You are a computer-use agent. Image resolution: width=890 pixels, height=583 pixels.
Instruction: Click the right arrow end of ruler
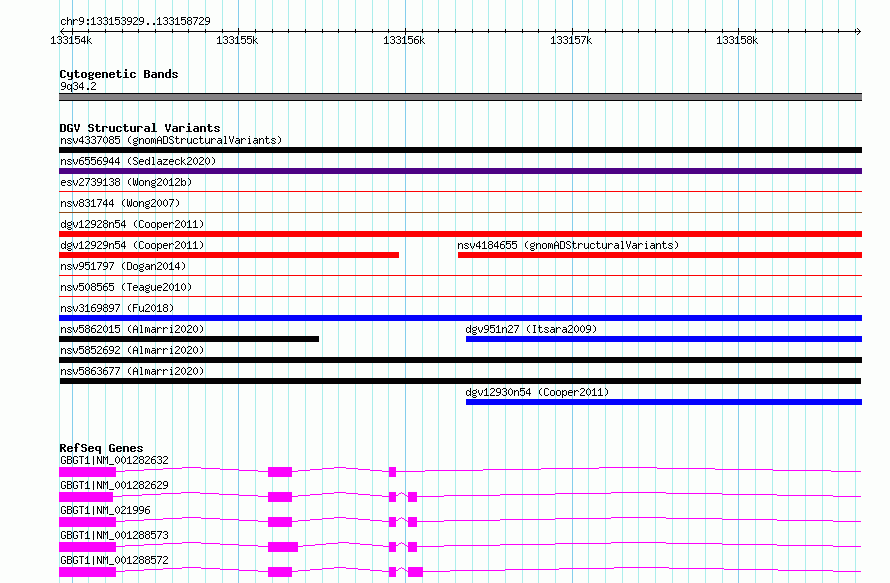pyautogui.click(x=858, y=31)
